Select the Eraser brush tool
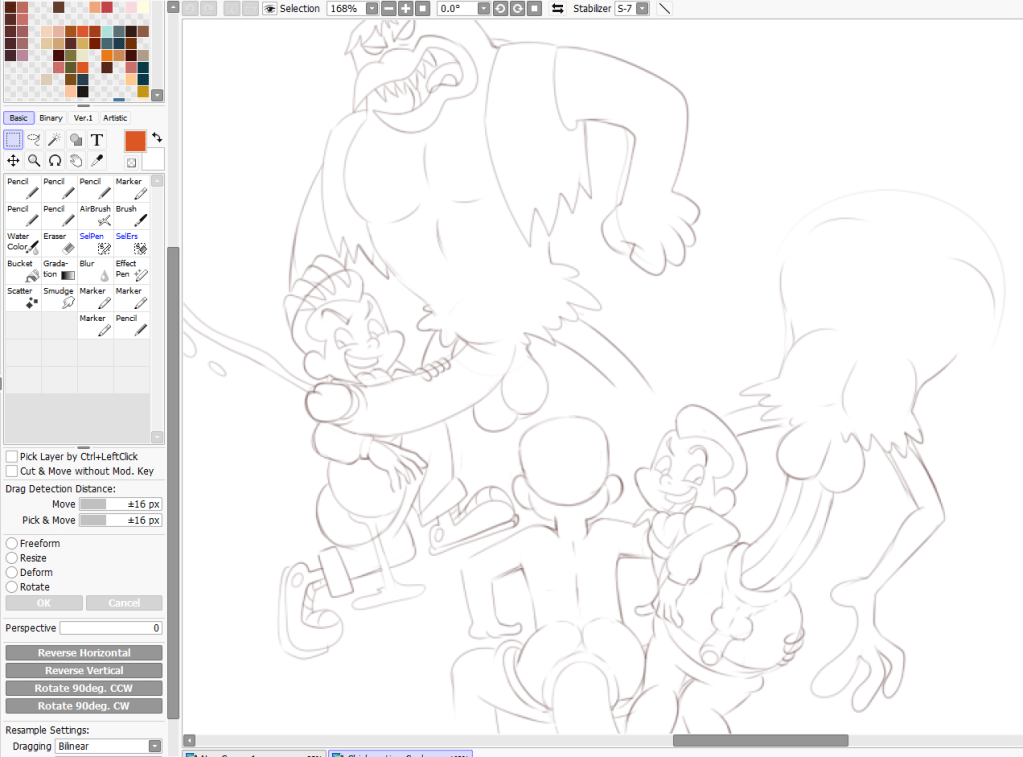This screenshot has width=1023, height=757. (x=59, y=242)
